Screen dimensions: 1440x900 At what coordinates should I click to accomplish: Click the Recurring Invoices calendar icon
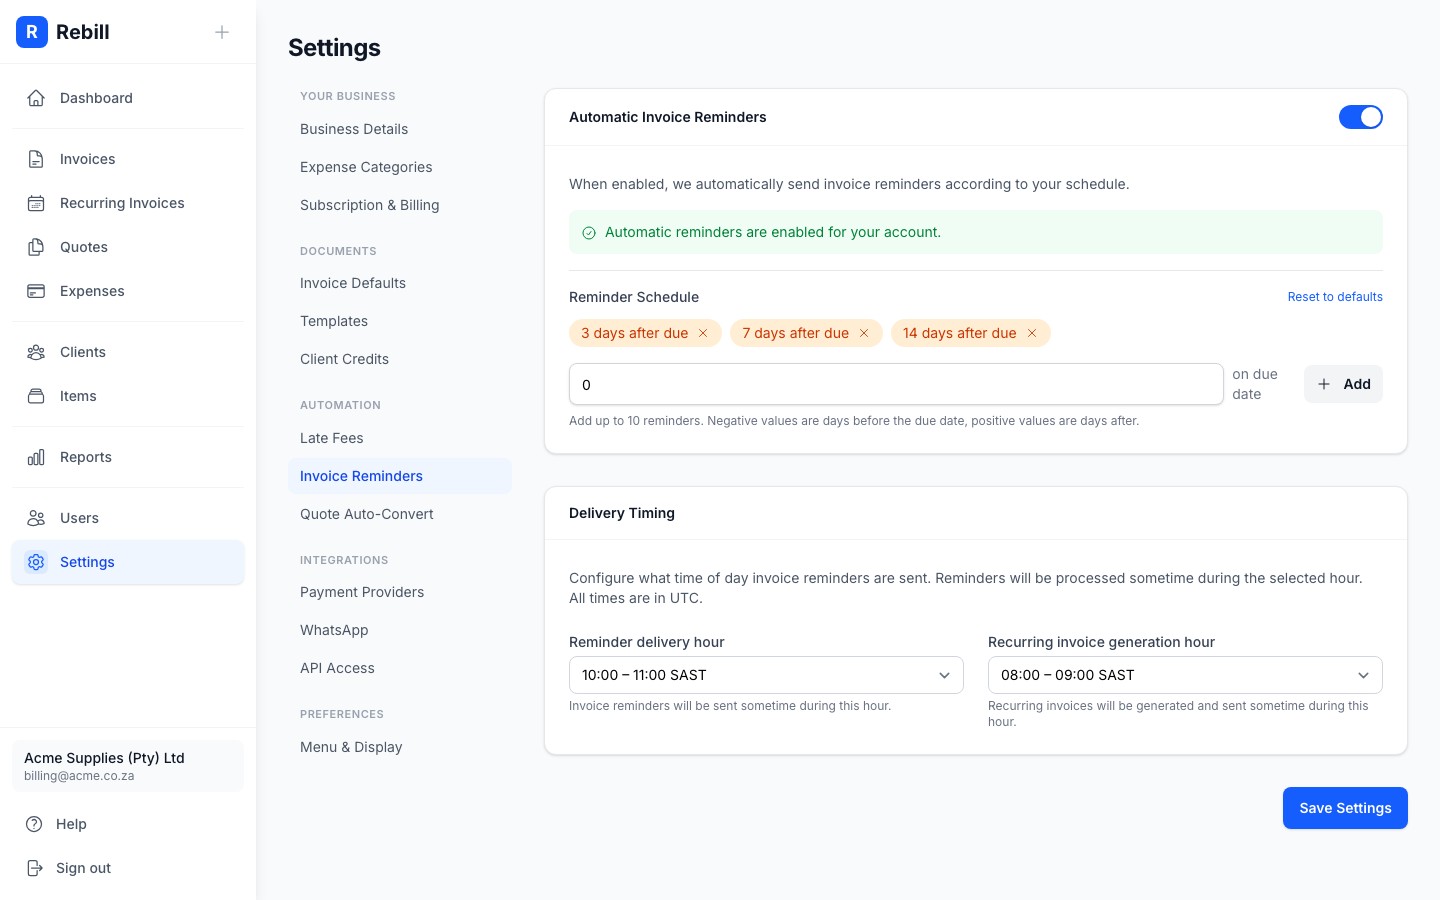tap(37, 203)
